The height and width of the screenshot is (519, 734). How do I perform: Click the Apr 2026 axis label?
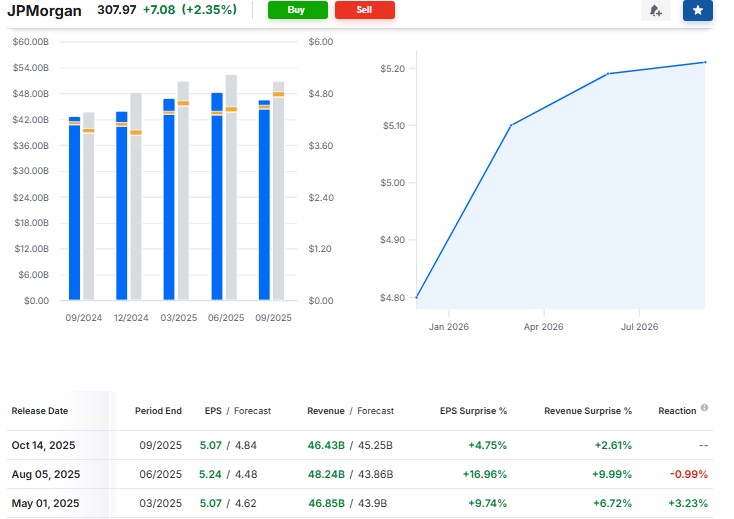(543, 327)
